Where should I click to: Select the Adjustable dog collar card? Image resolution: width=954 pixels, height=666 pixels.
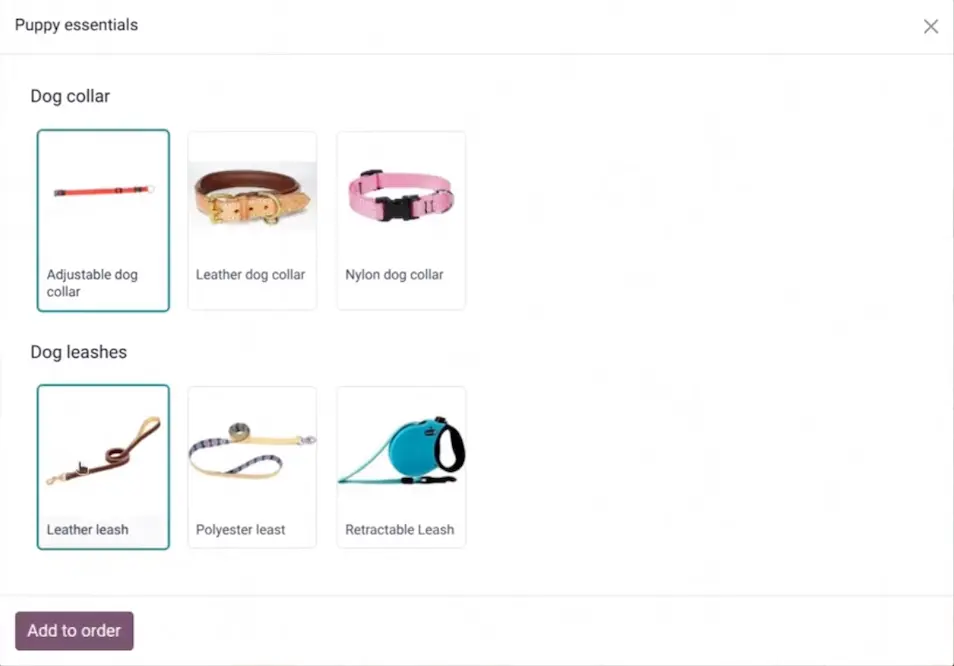pos(103,220)
